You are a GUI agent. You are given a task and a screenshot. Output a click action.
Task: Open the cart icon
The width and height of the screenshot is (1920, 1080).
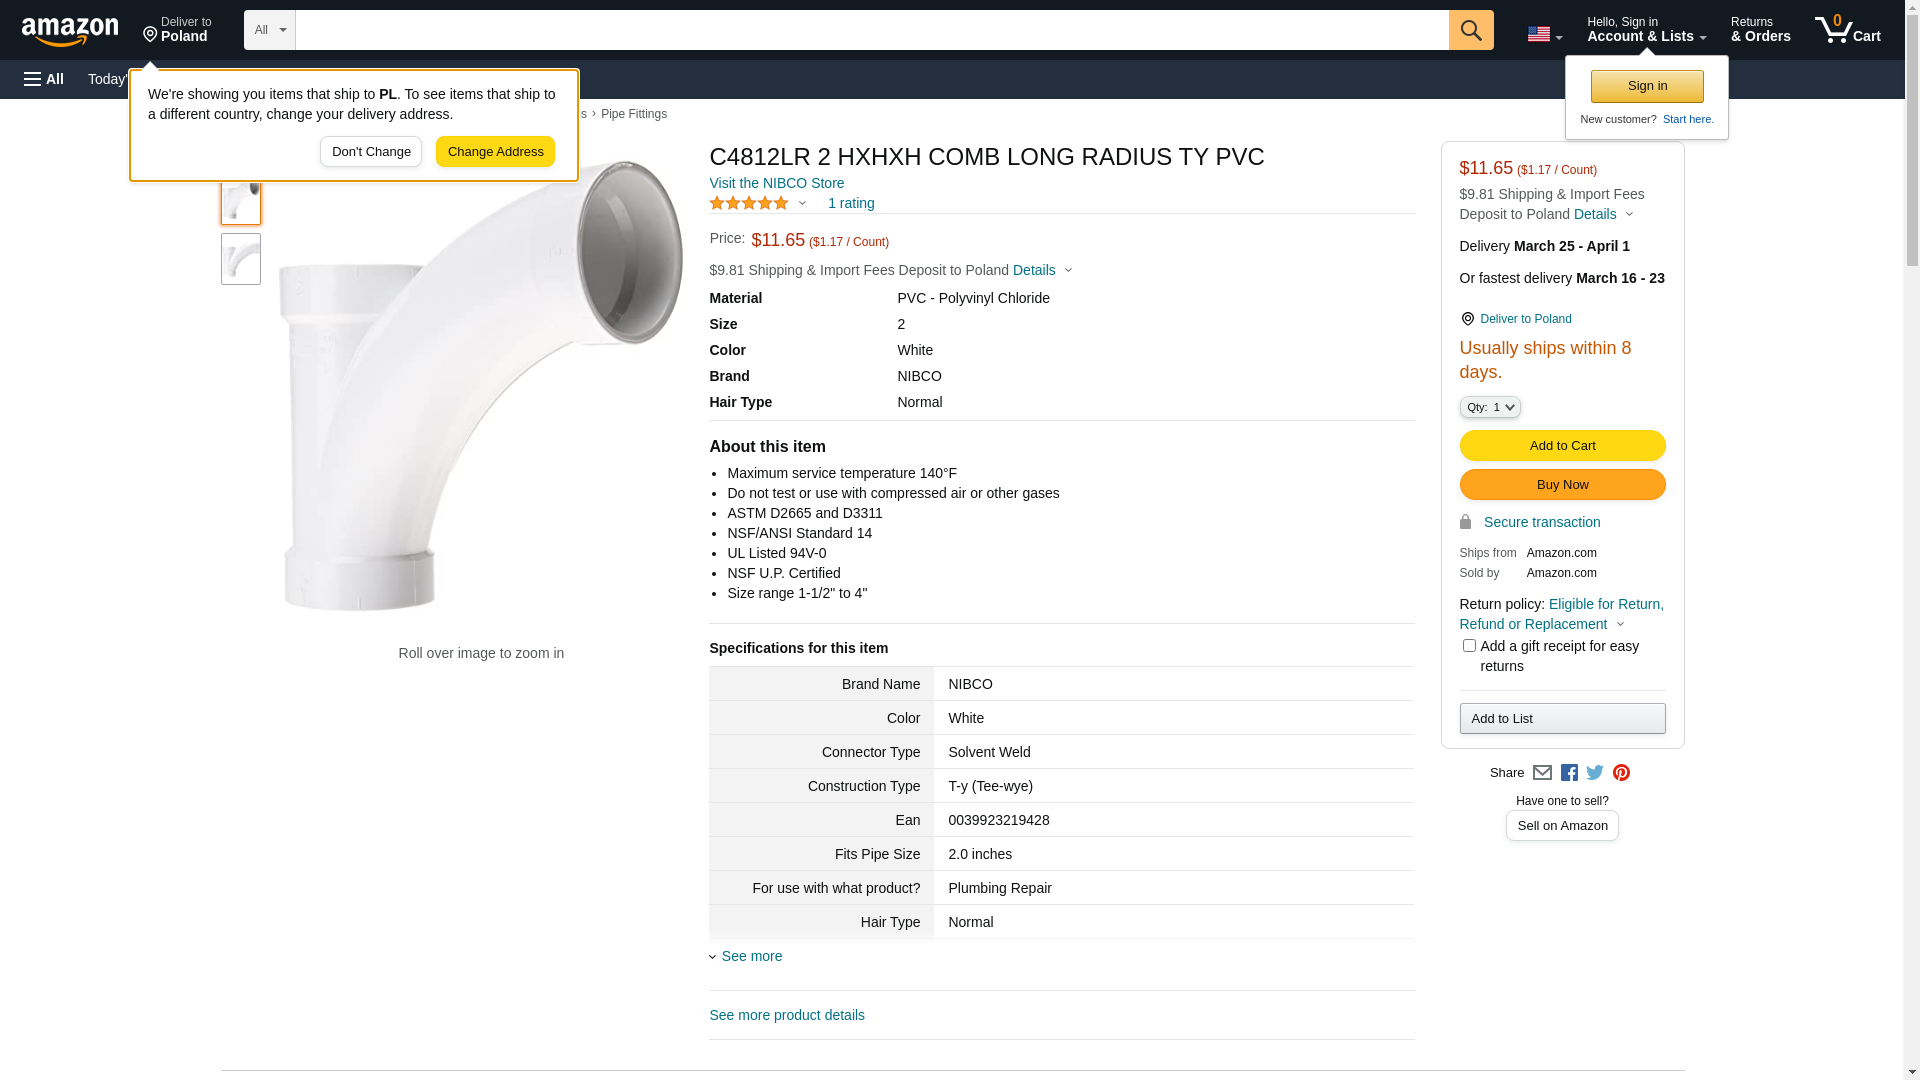tap(1847, 30)
